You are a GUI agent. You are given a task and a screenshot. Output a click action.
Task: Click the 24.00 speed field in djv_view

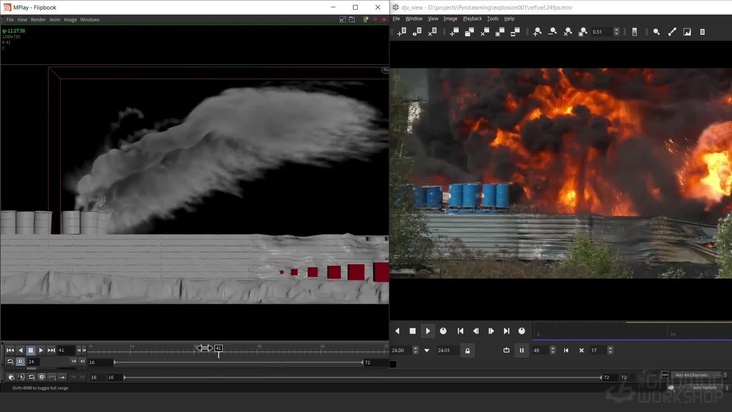401,350
